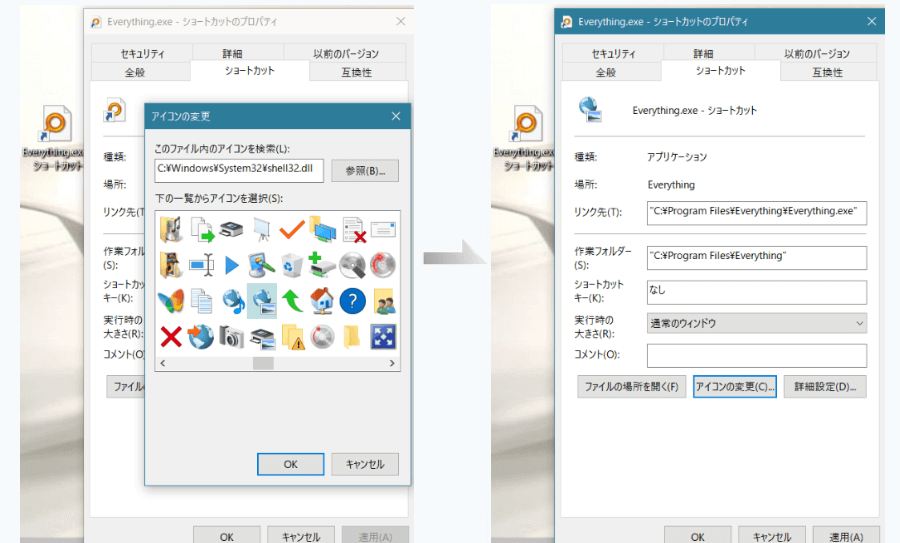Click OK in the アイコンの変更 dialog

(290, 464)
